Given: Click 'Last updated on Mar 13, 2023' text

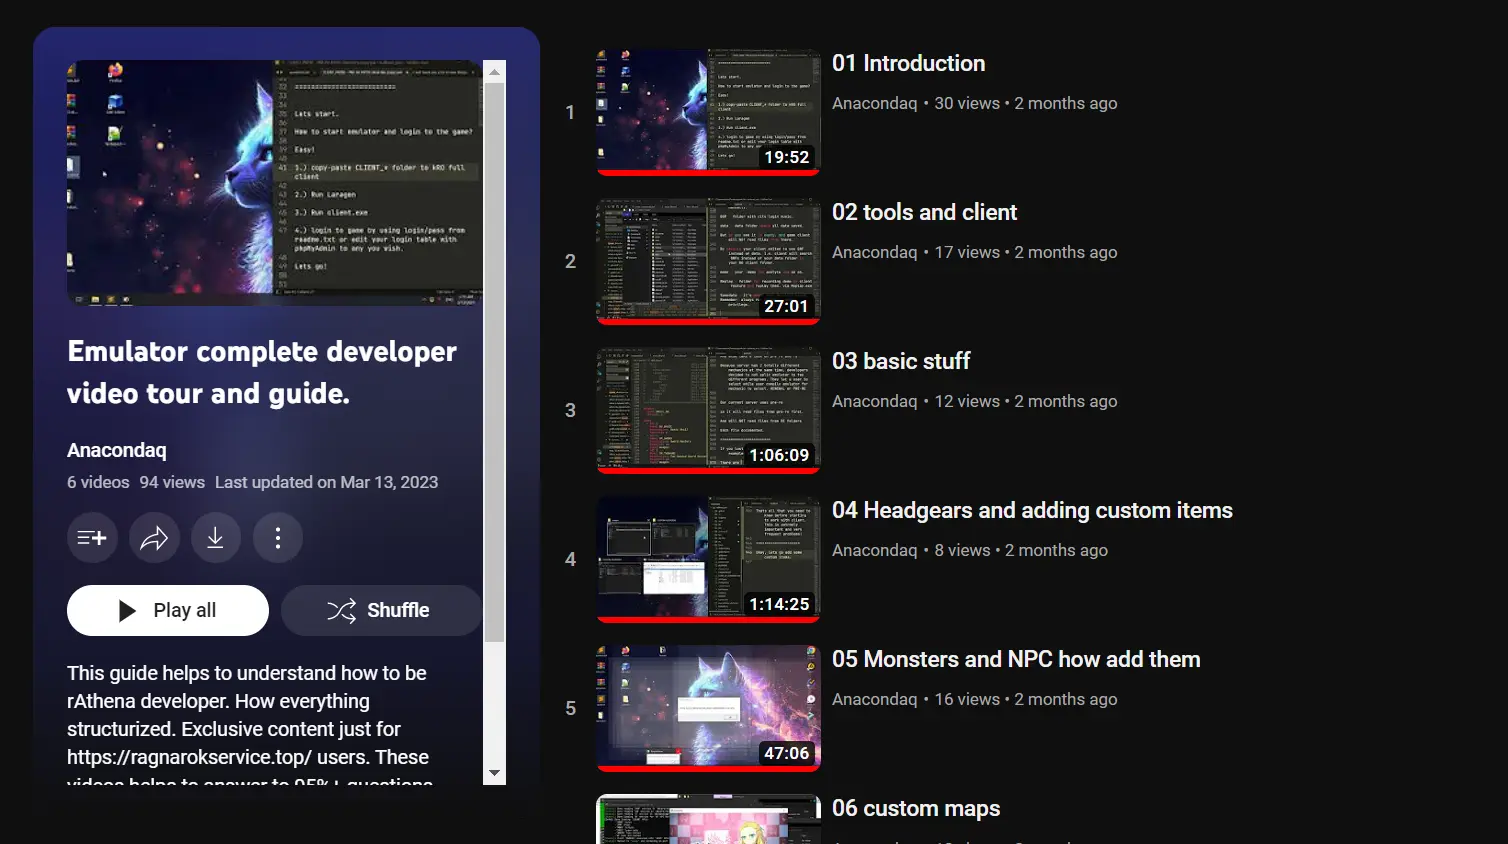Looking at the screenshot, I should 326,482.
